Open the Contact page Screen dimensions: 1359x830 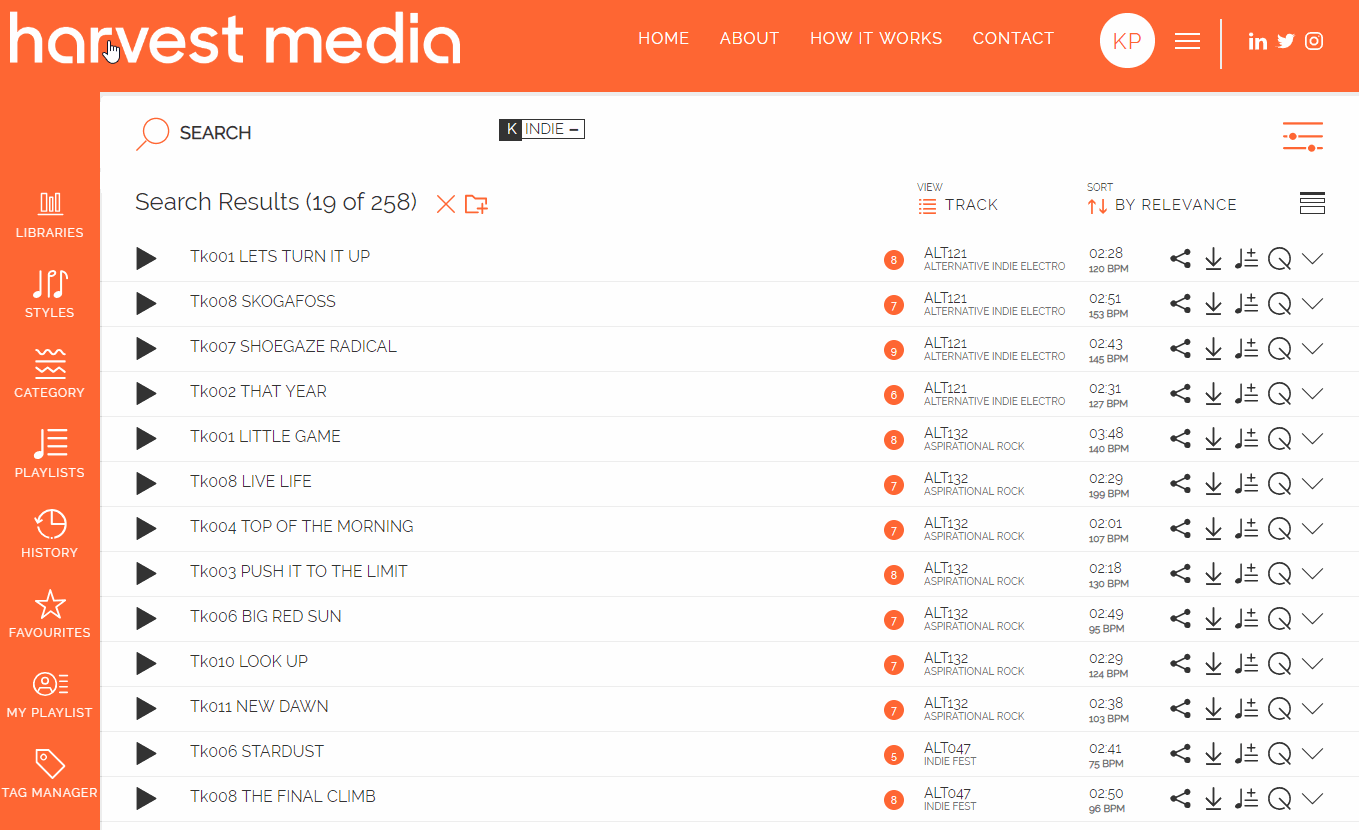click(1013, 39)
